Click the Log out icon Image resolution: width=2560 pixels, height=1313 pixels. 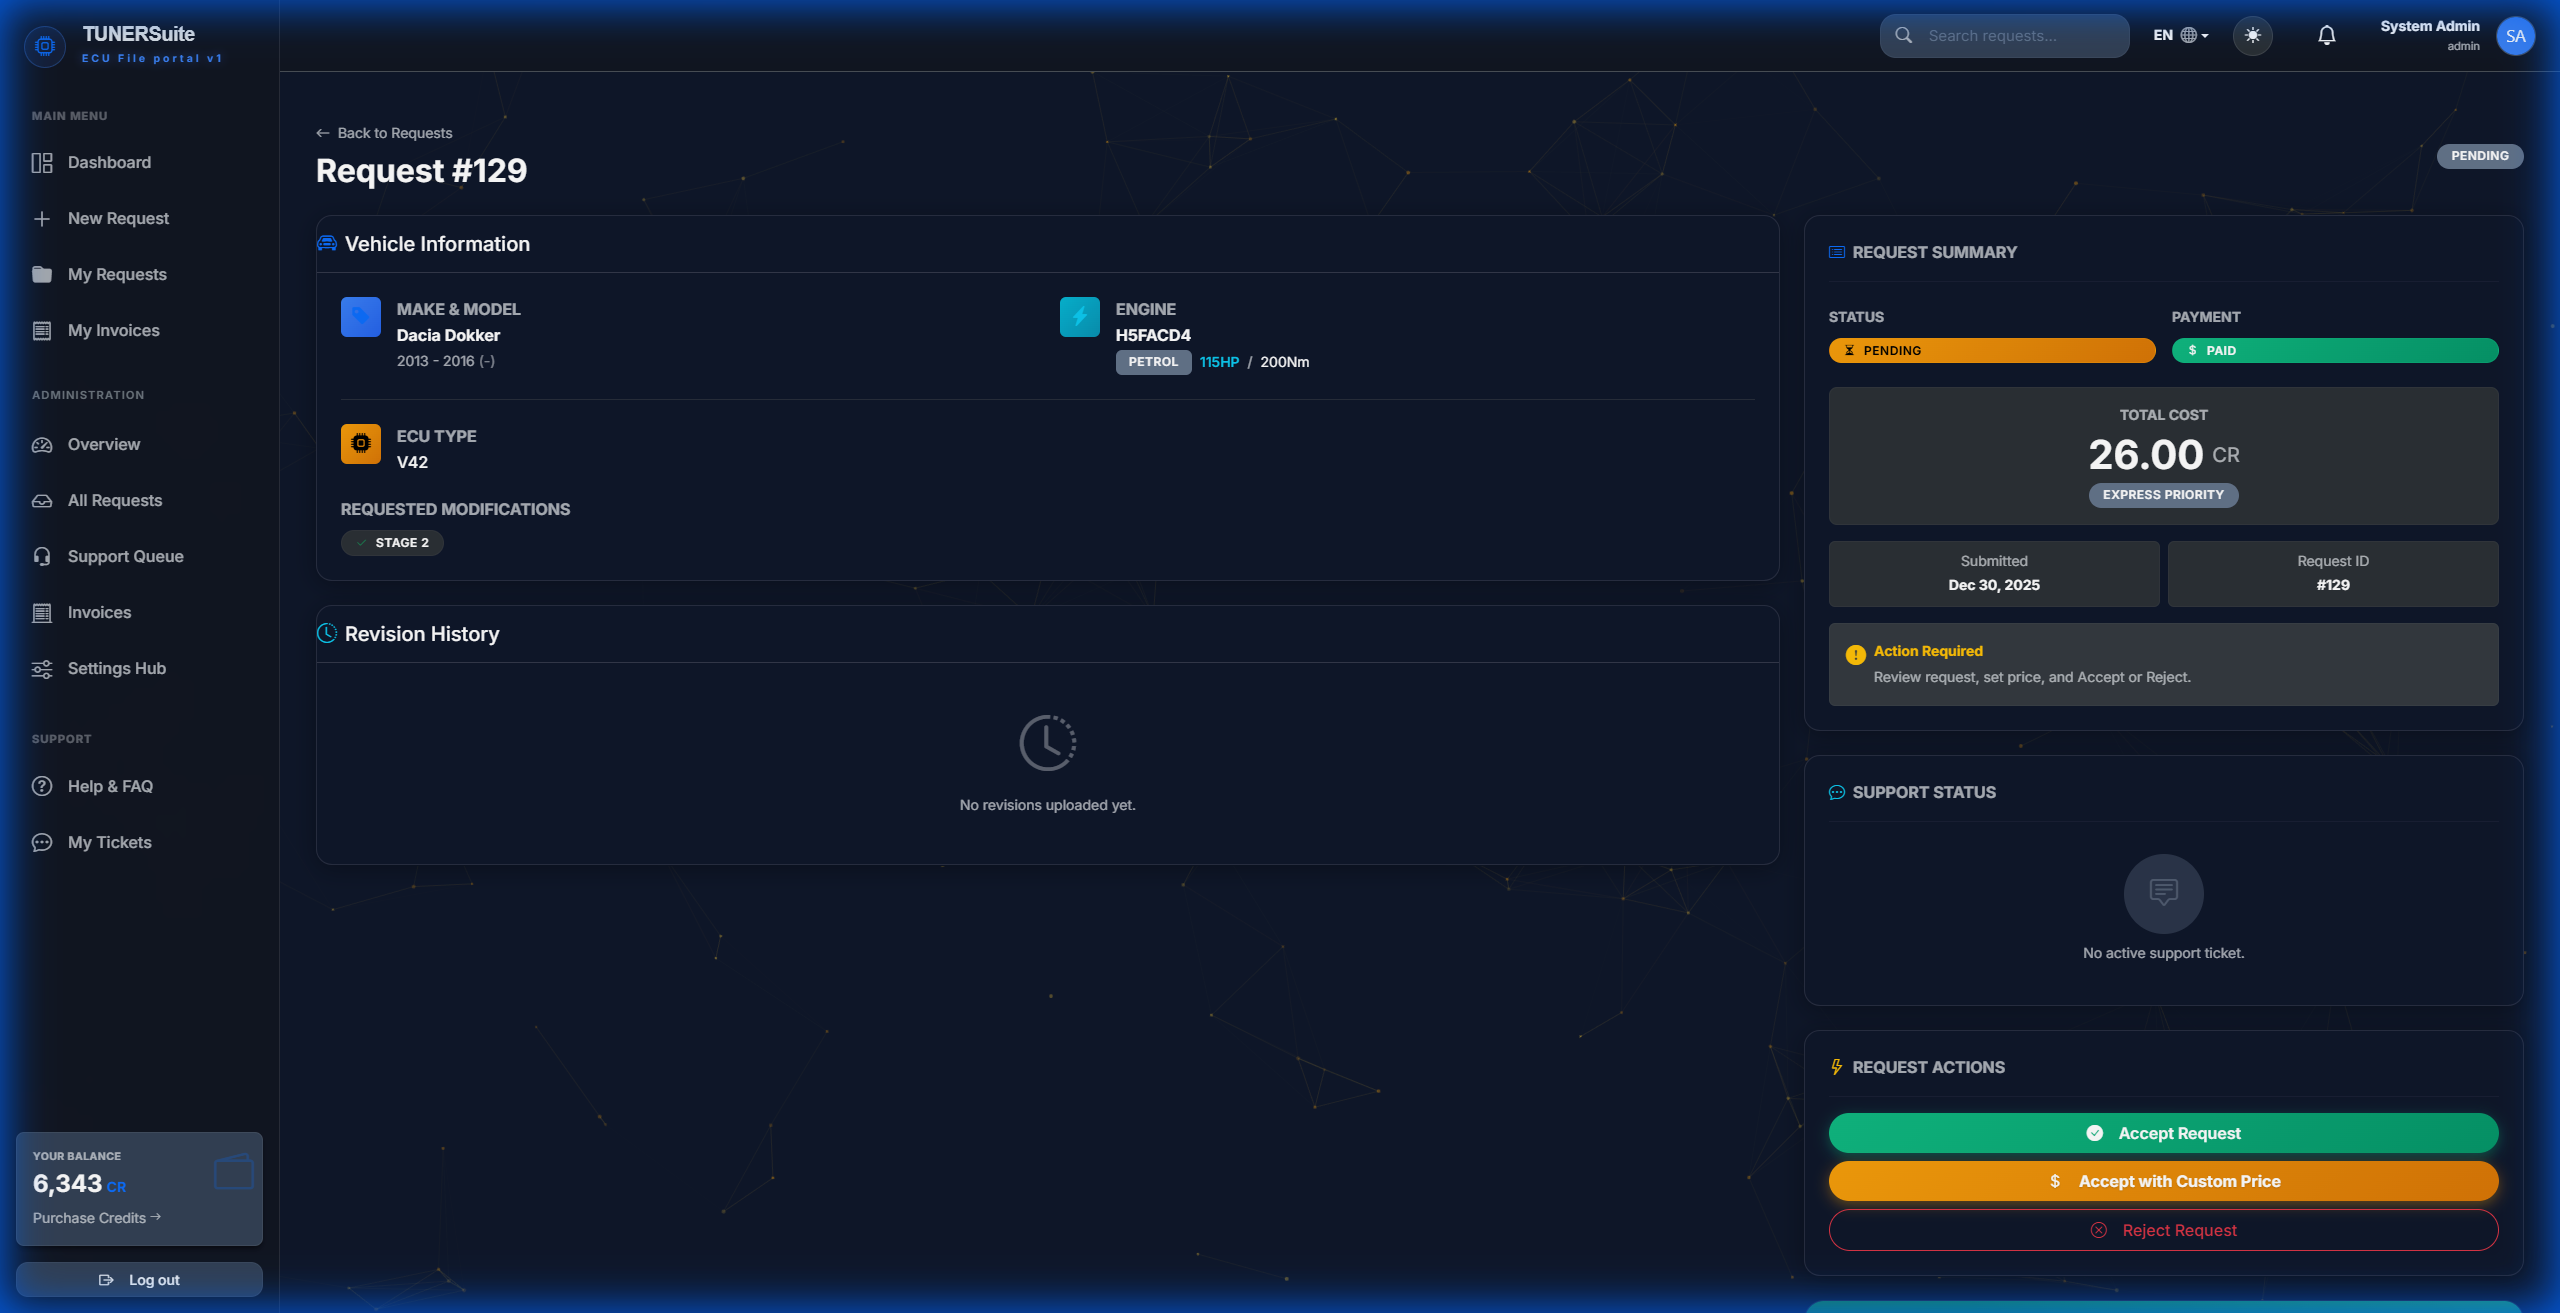click(107, 1279)
